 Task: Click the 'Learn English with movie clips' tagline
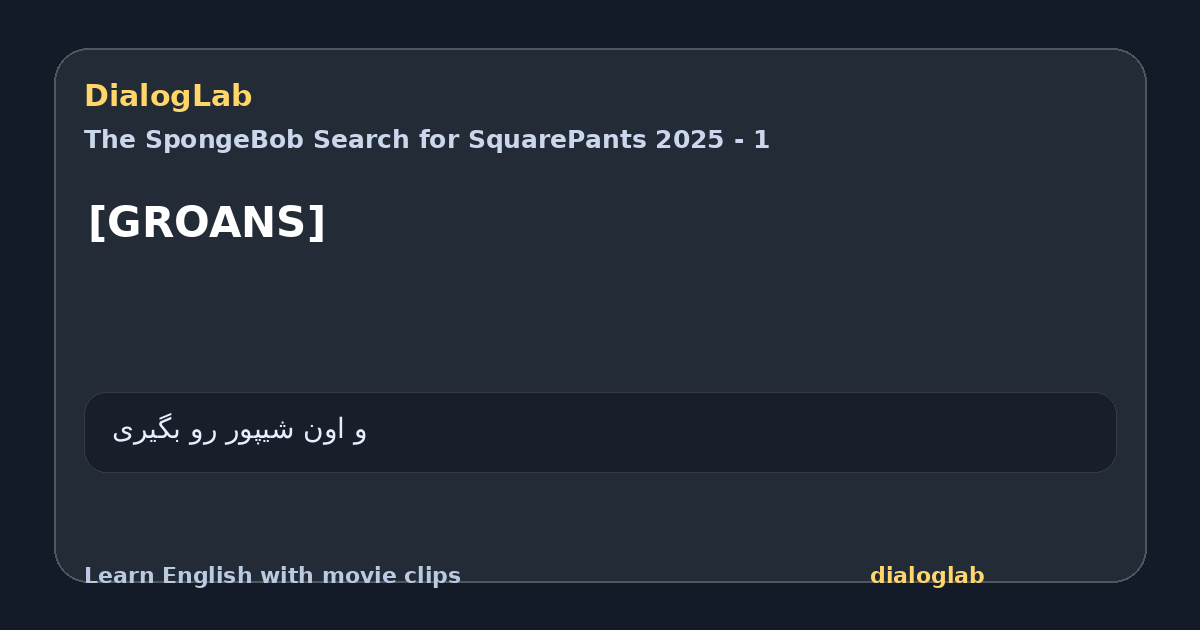272,576
